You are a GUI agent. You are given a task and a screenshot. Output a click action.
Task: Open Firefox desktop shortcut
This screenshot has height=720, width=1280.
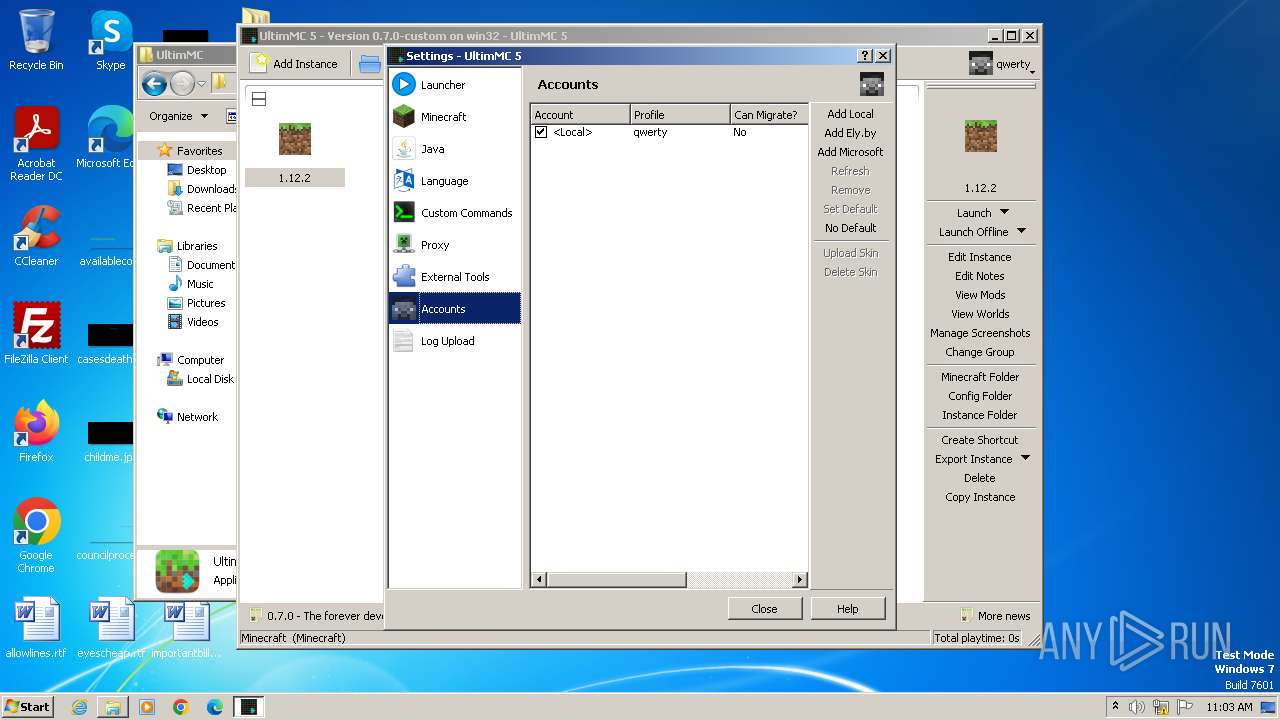point(36,432)
